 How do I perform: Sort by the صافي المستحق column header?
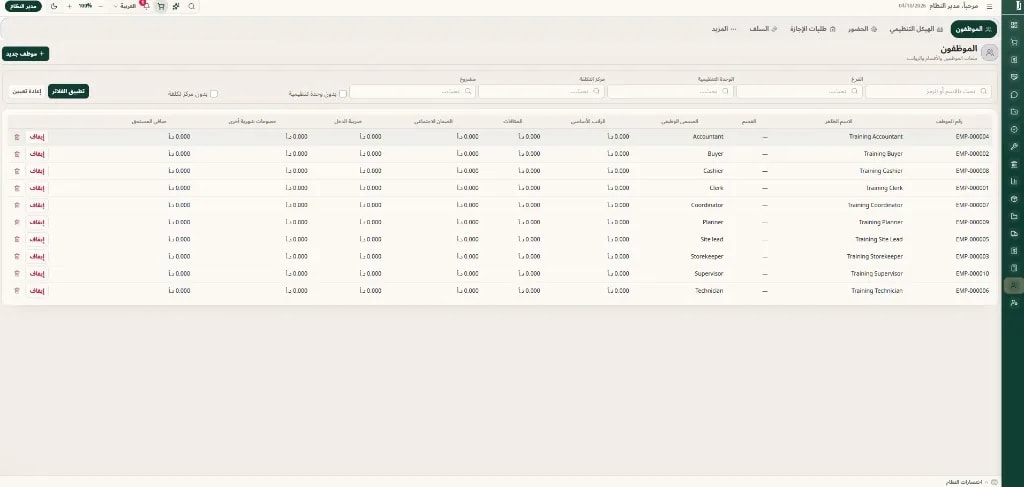(x=149, y=121)
